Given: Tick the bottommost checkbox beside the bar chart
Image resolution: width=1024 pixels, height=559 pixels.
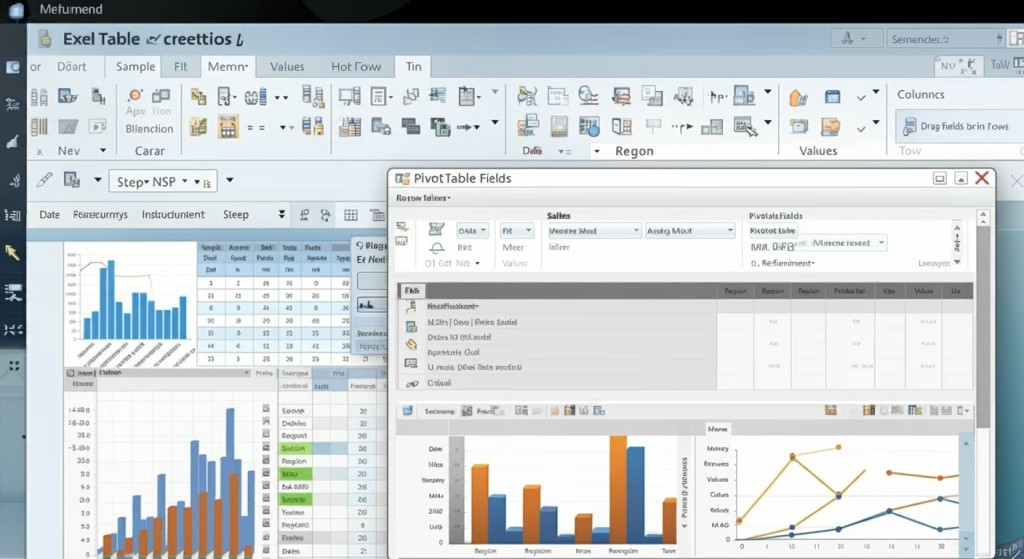Looking at the screenshot, I should click(x=266, y=551).
